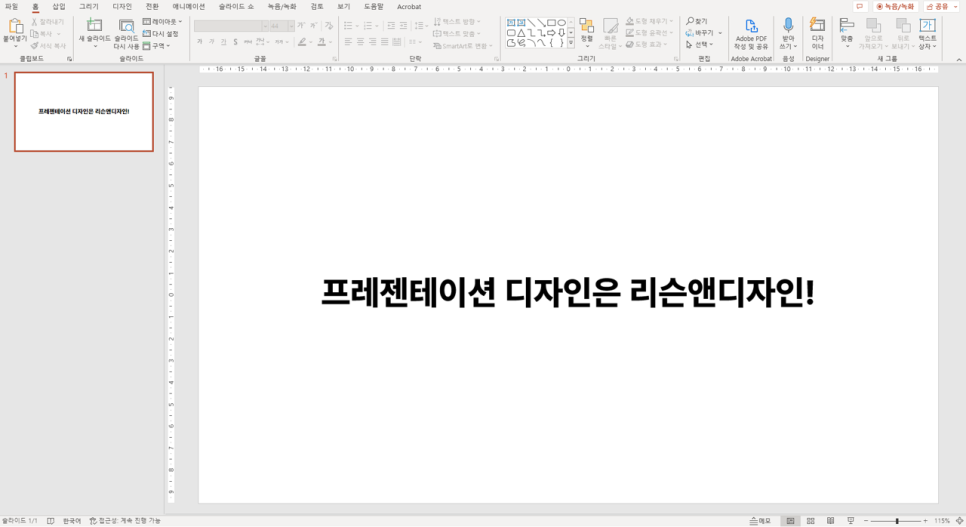Toggle strikethrough formatting button

pyautogui.click(x=248, y=42)
